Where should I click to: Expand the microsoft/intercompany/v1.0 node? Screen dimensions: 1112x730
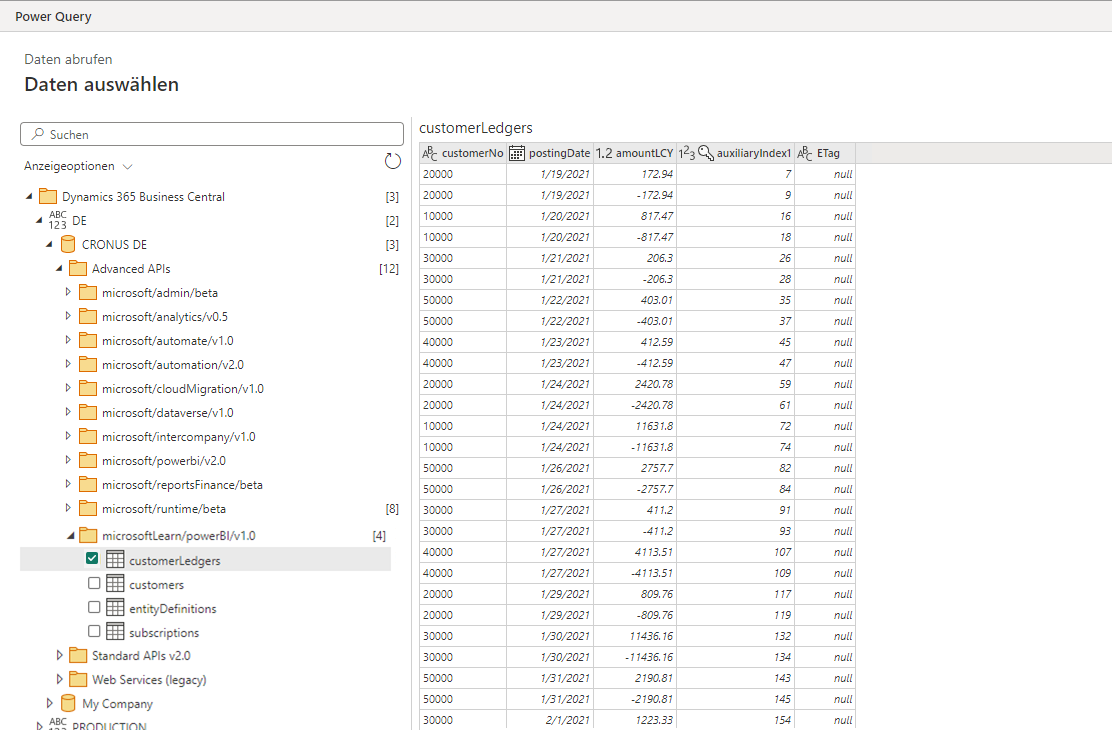[x=68, y=436]
